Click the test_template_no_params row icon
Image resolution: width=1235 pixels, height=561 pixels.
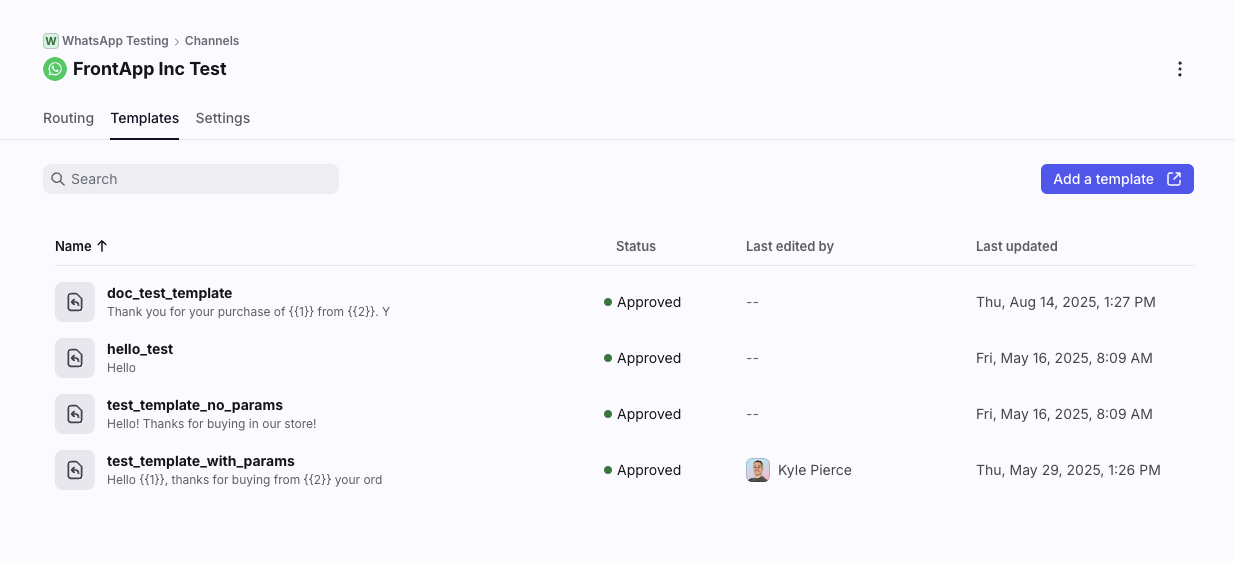[x=75, y=414]
